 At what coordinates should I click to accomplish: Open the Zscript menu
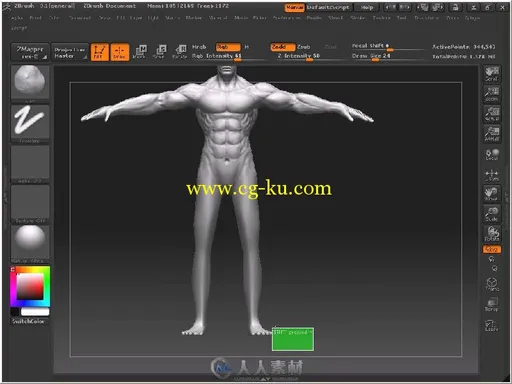(x=19, y=28)
